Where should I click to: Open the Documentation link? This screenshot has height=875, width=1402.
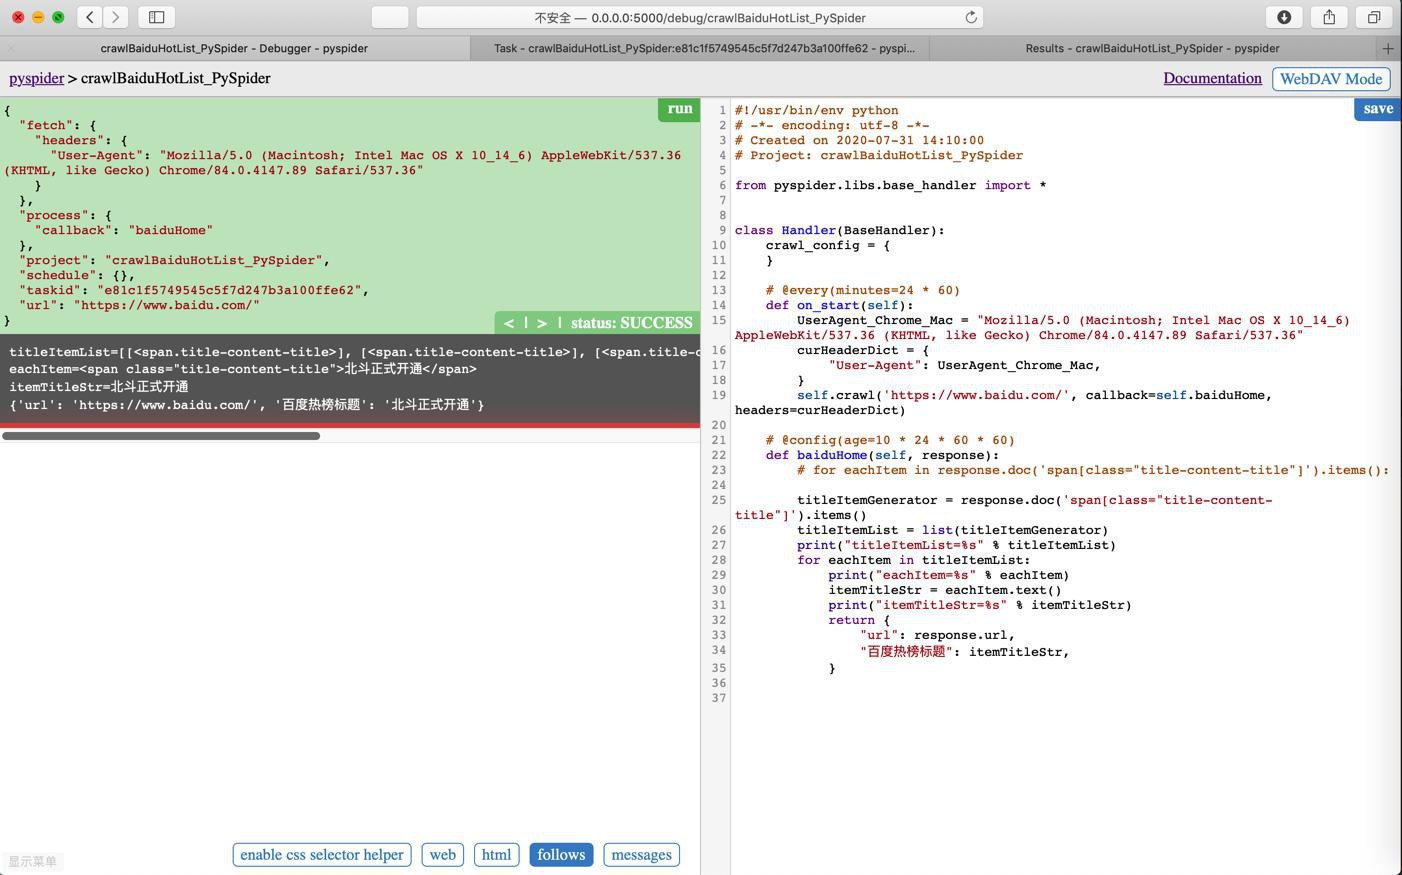[1212, 78]
